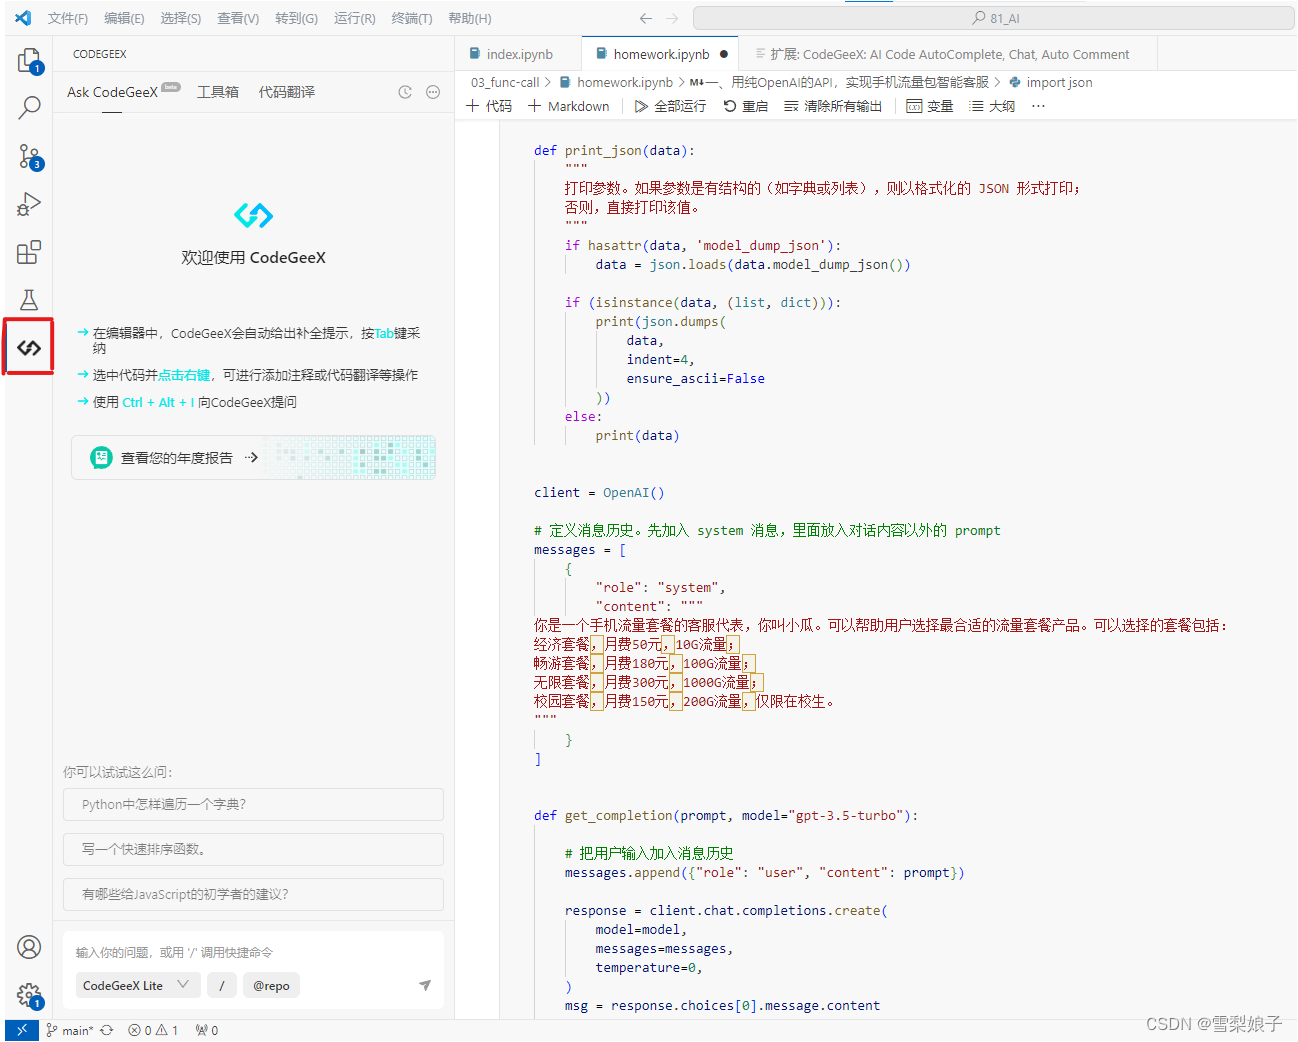
Task: Open the Testing flask icon
Action: [29, 300]
